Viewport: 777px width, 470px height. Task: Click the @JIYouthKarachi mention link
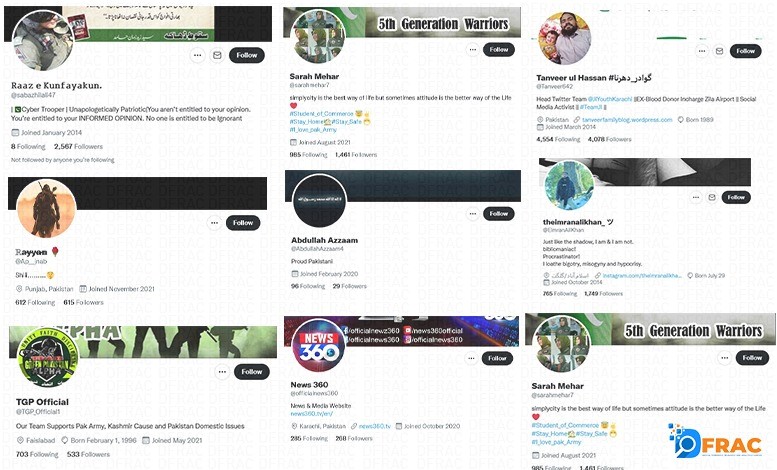point(610,99)
